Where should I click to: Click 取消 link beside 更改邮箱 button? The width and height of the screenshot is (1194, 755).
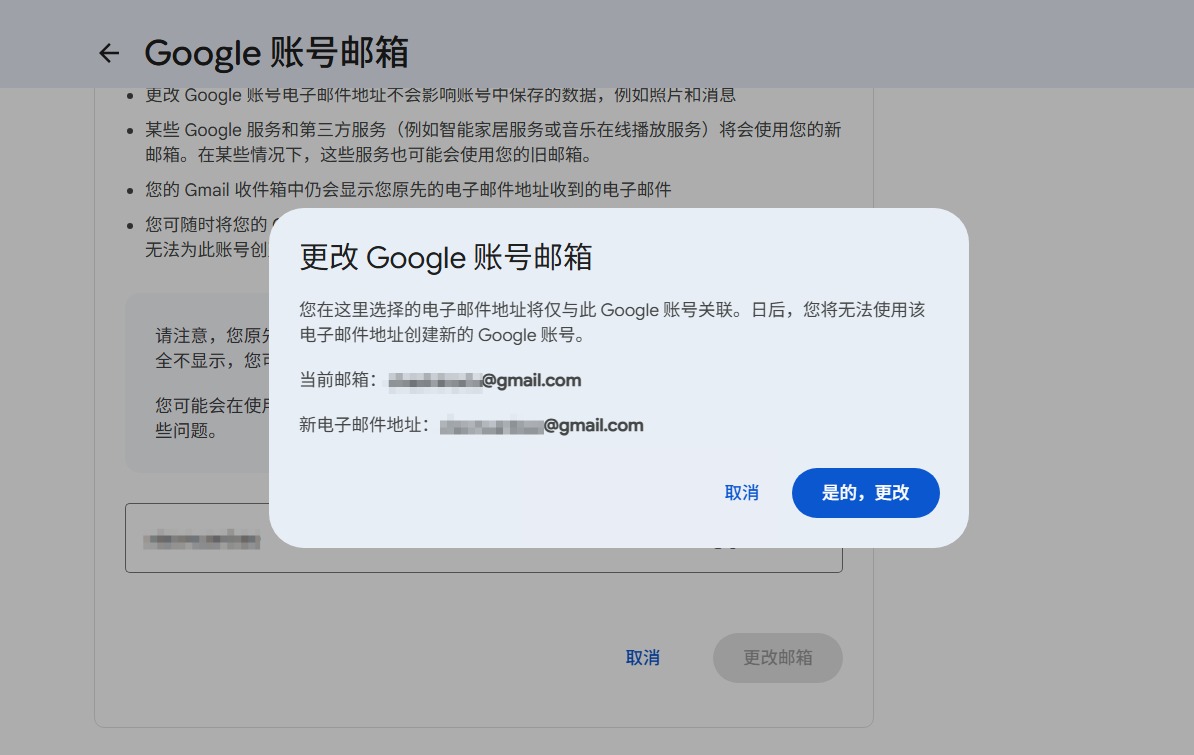click(642, 658)
